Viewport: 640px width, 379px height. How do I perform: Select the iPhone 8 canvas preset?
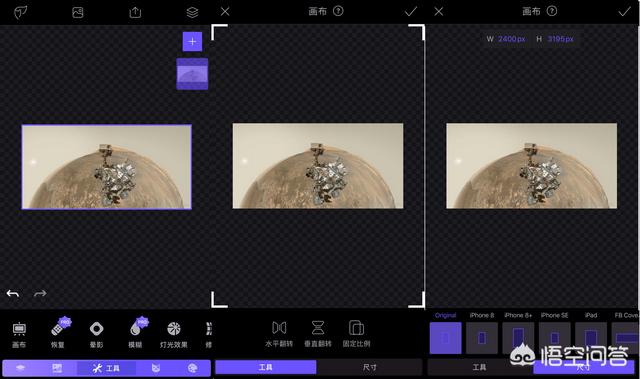coord(482,333)
